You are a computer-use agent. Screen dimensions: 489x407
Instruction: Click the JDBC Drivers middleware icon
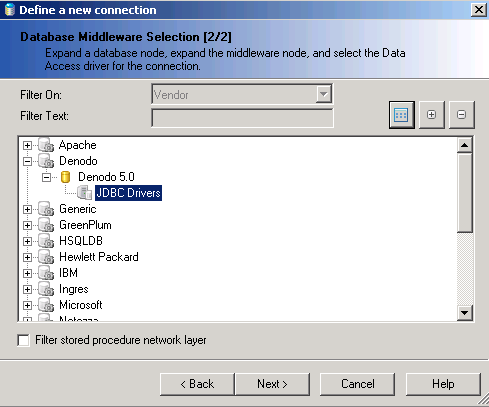[85, 193]
